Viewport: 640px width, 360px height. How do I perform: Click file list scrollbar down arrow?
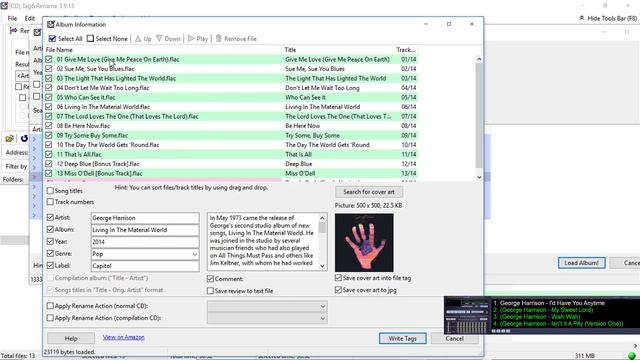[x=479, y=177]
